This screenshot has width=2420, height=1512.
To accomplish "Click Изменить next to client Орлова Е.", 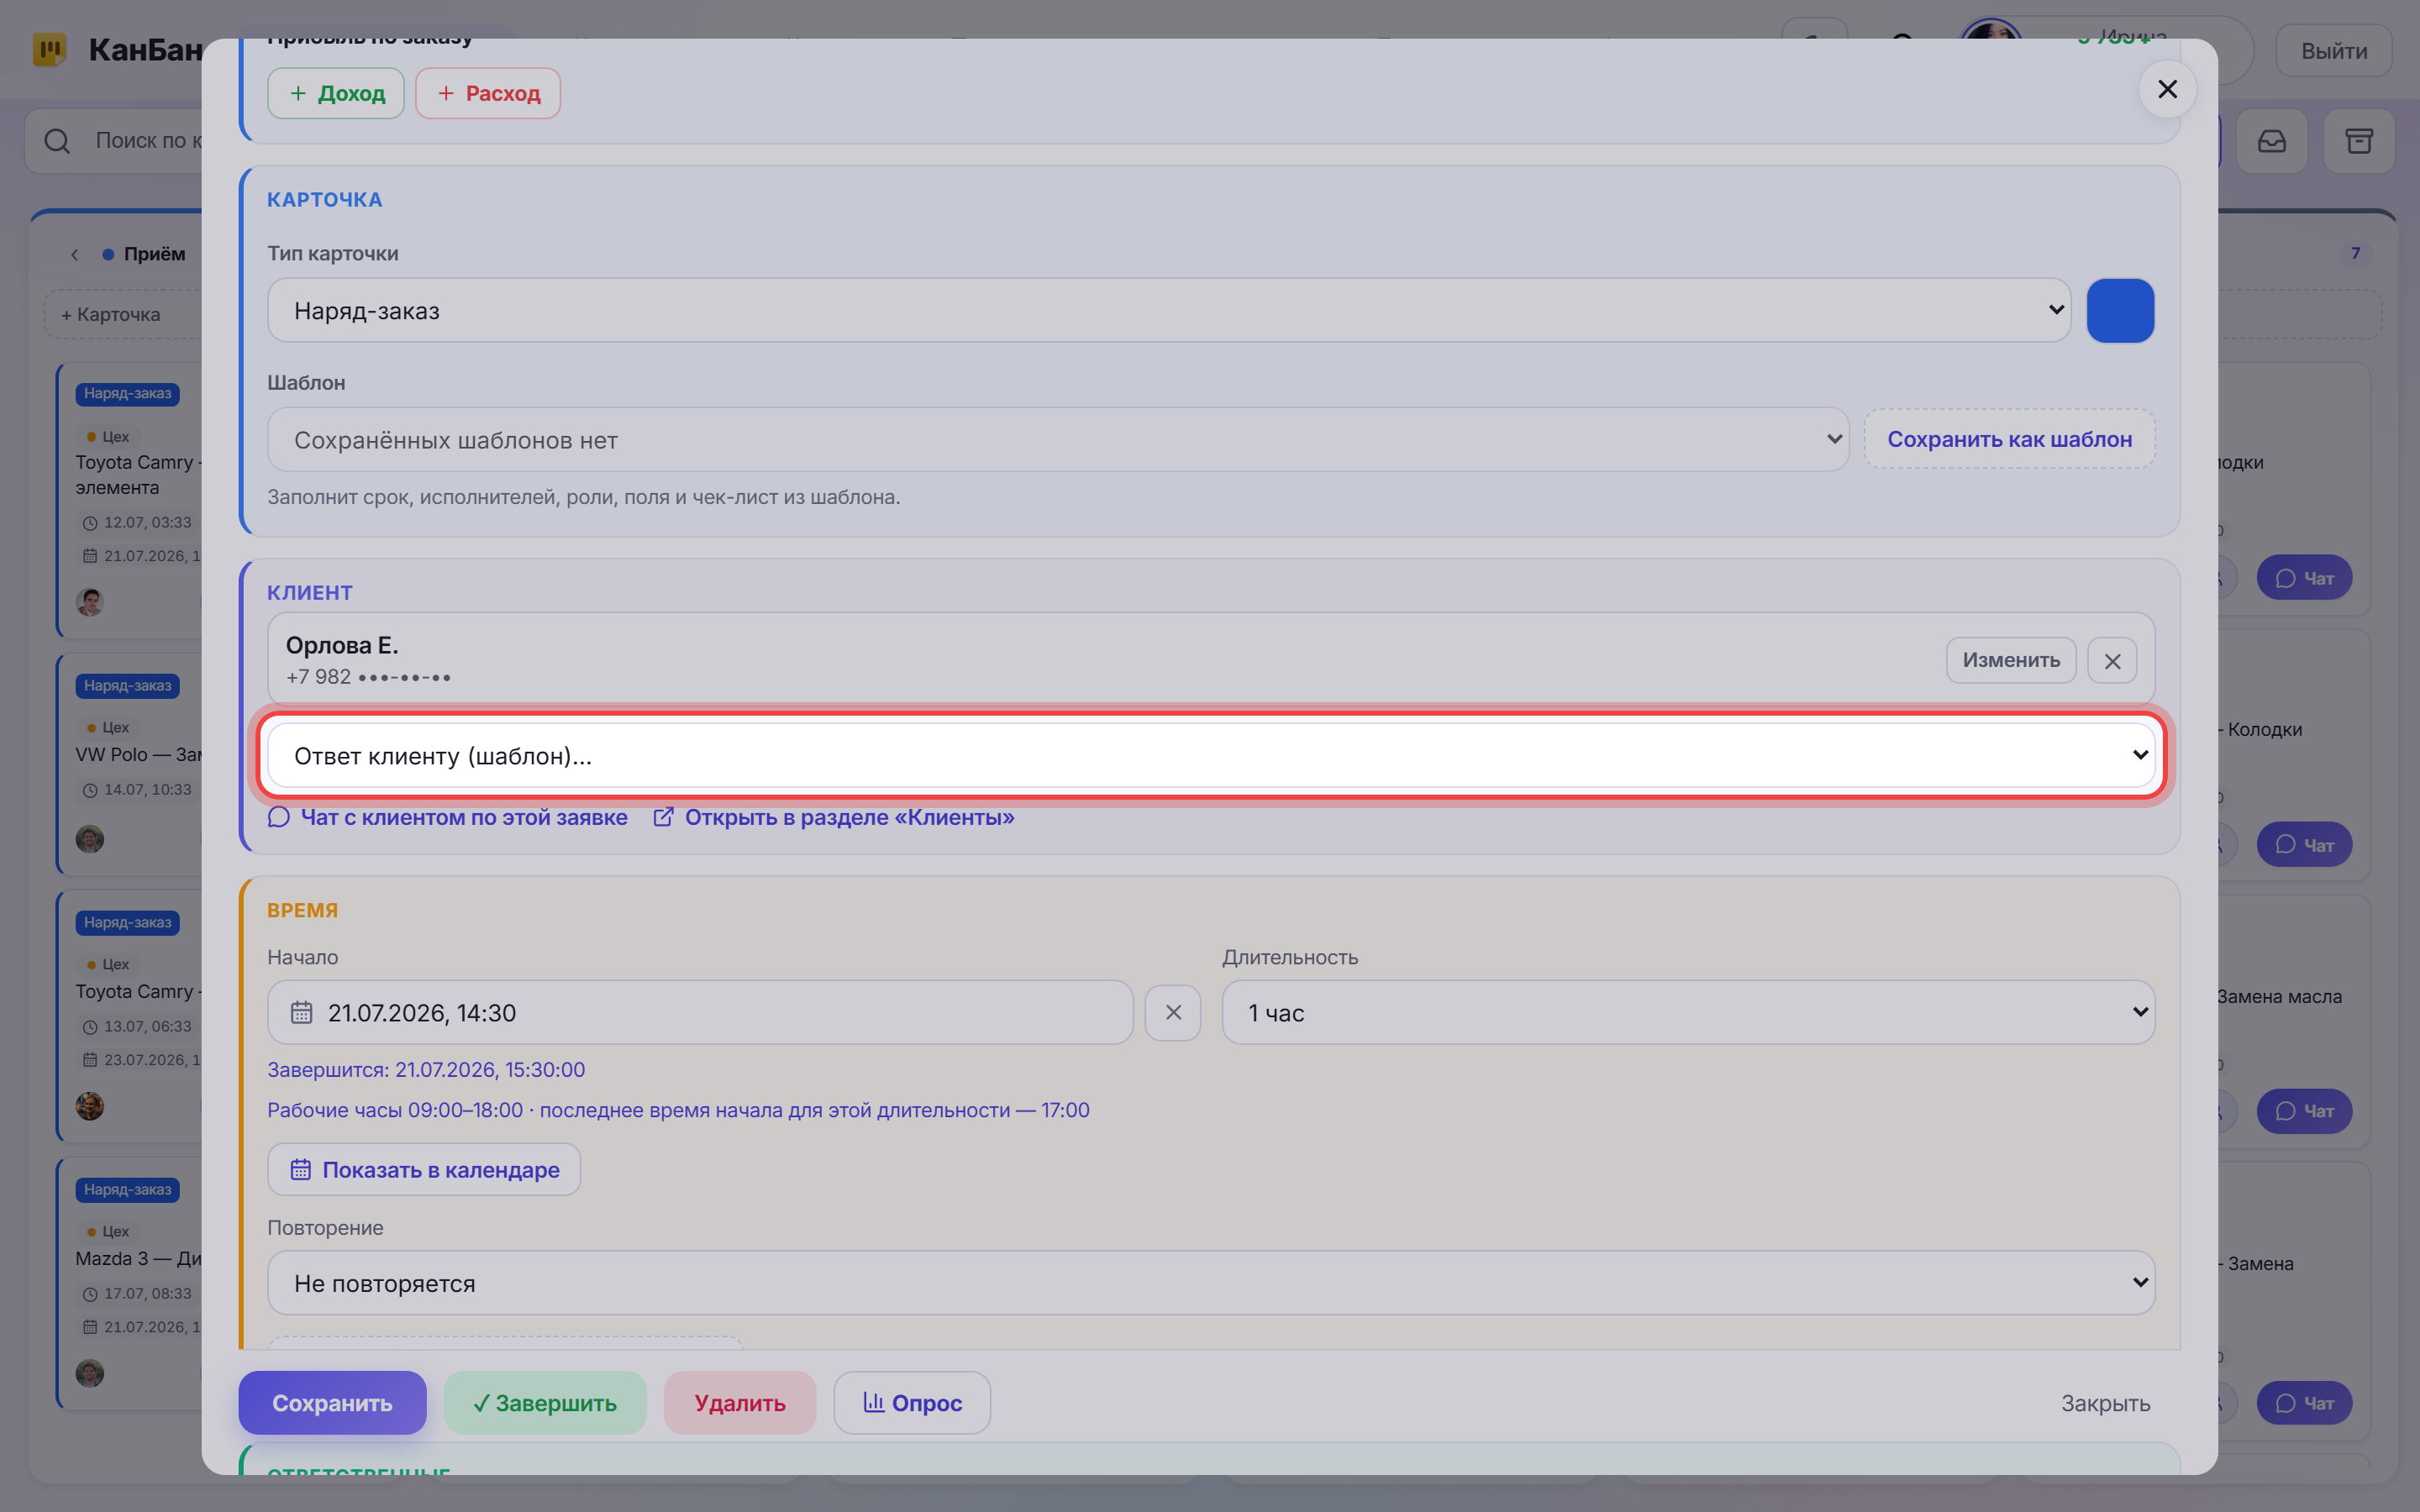I will [2011, 660].
